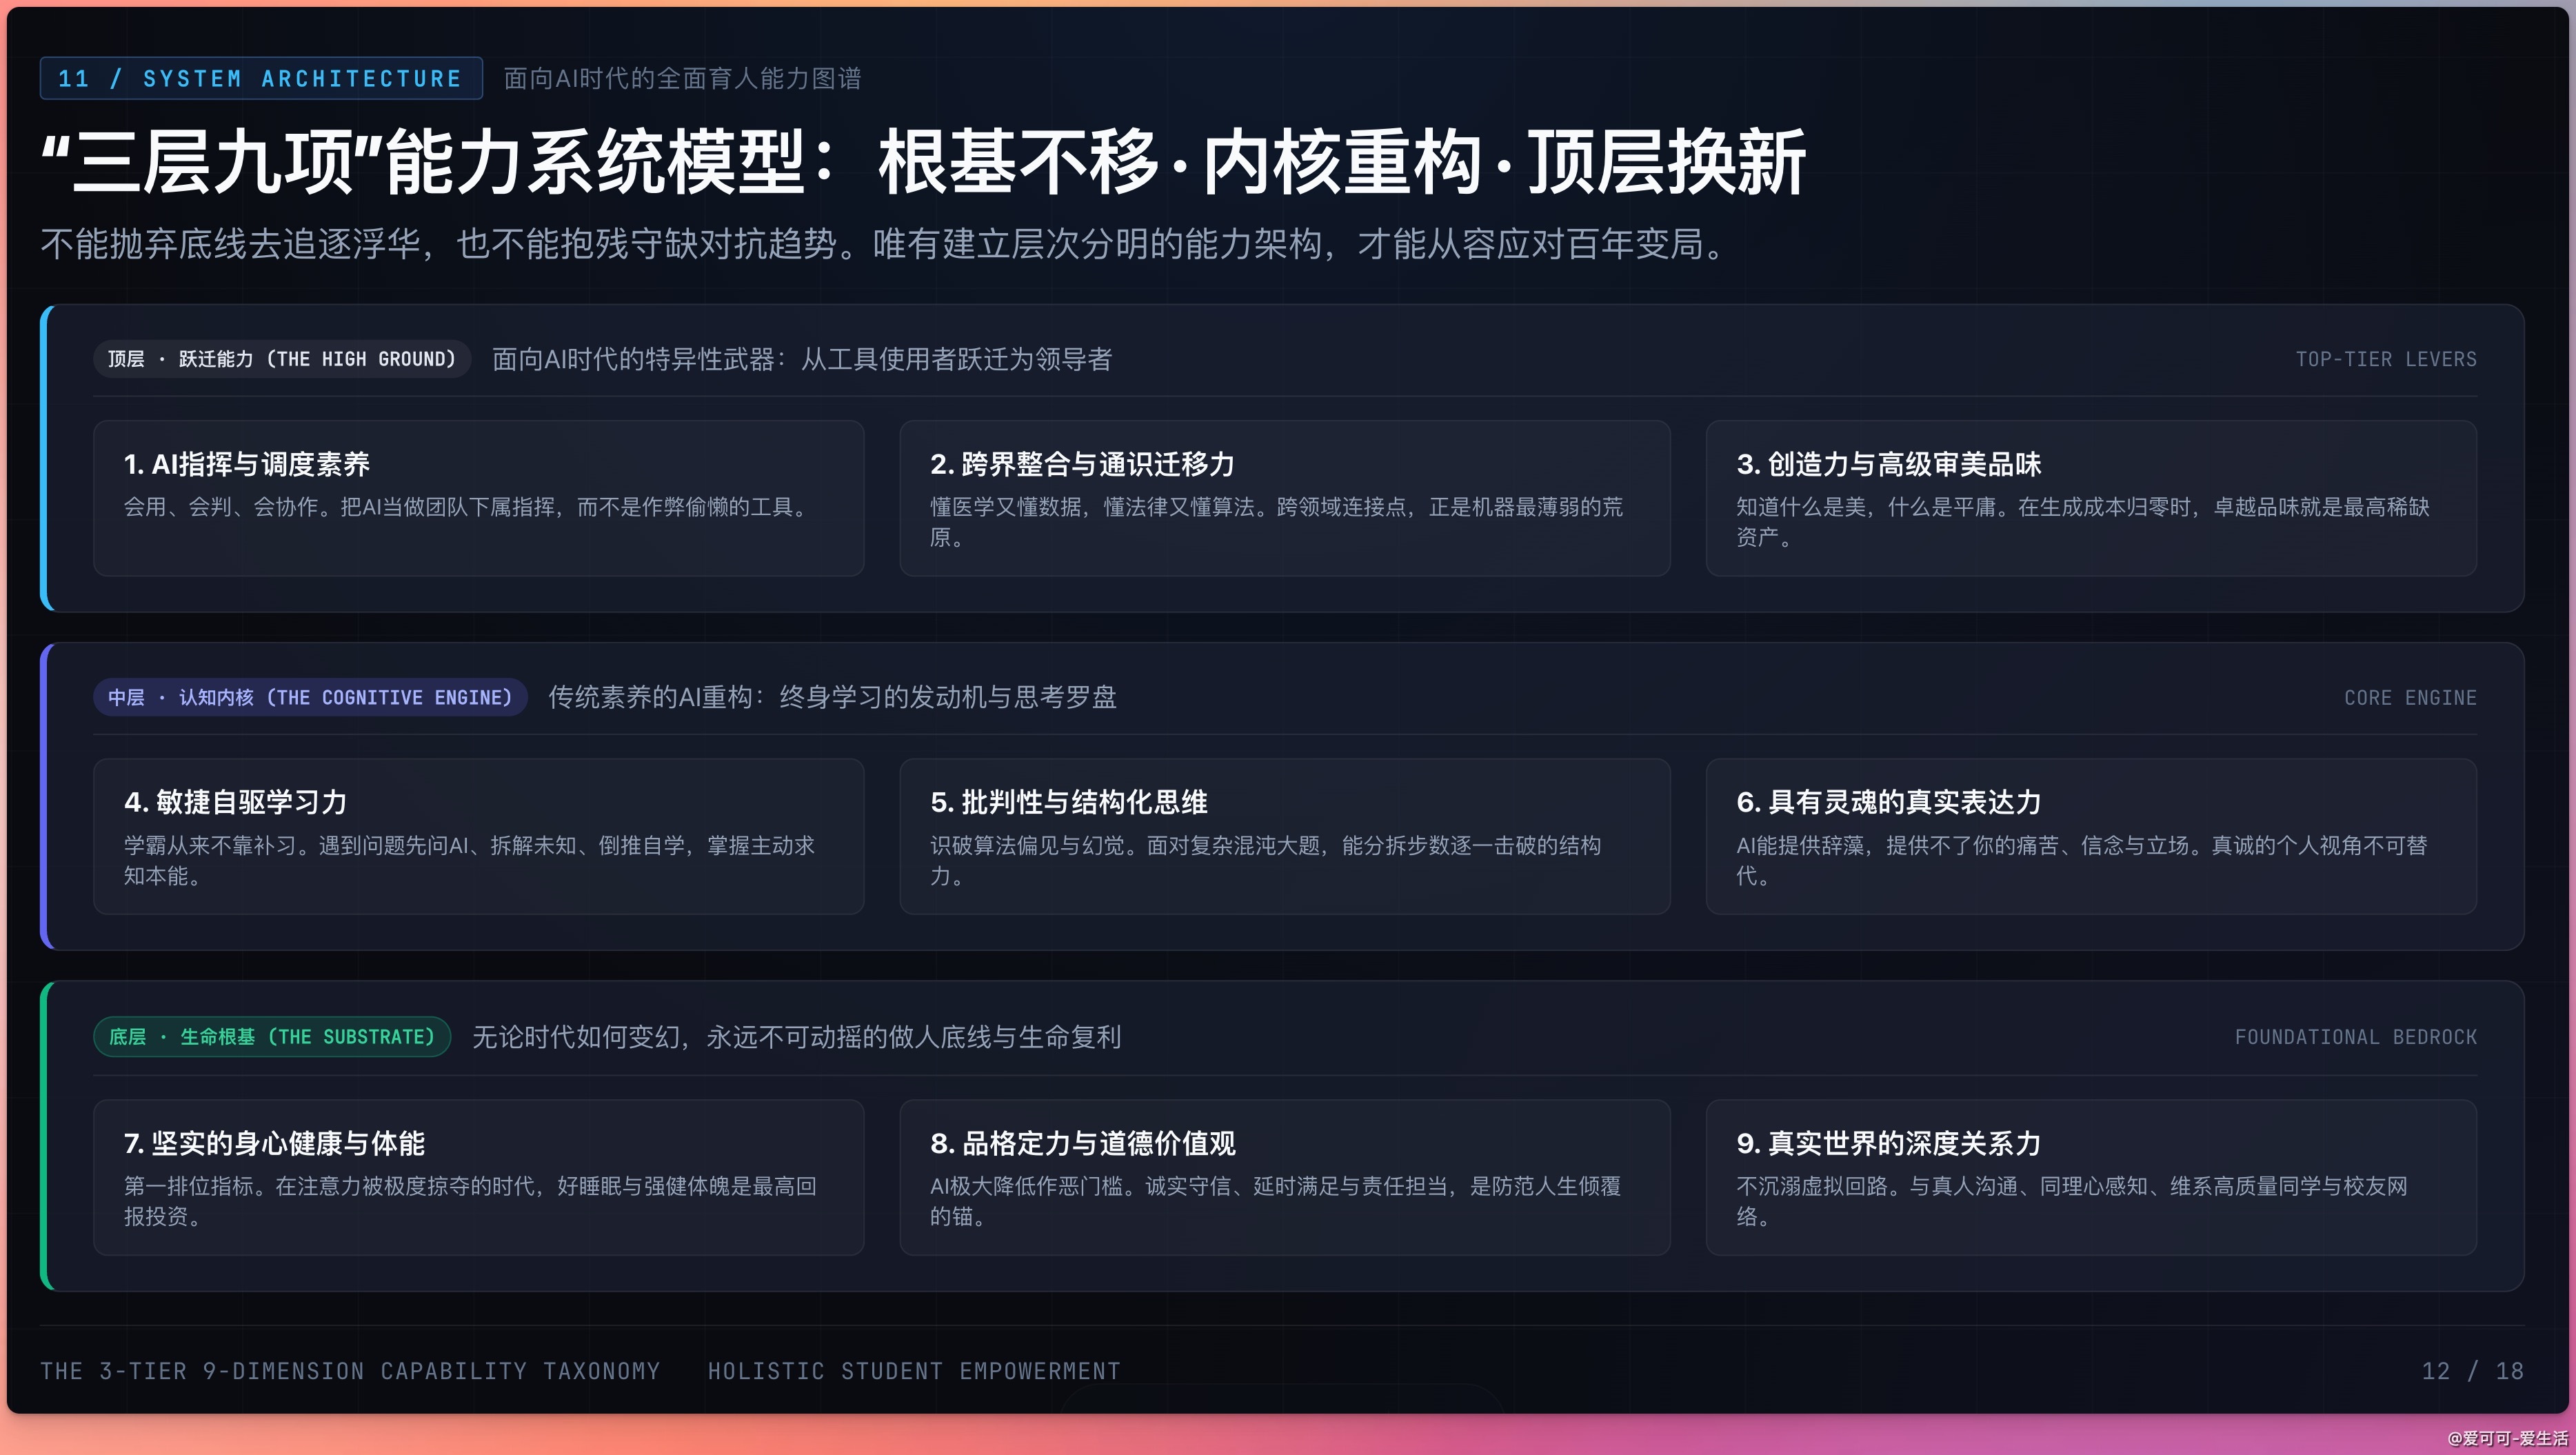
Task: Click the '三层九项' main headline
Action: click(x=923, y=162)
